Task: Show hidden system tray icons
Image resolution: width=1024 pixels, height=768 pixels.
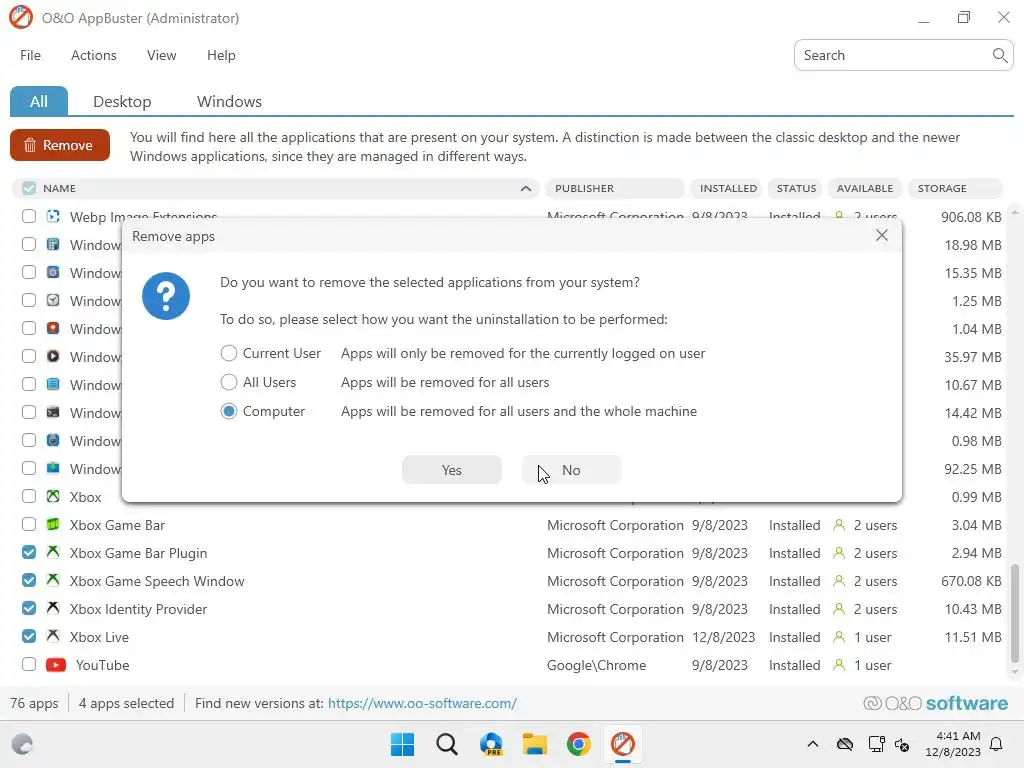Action: click(812, 744)
